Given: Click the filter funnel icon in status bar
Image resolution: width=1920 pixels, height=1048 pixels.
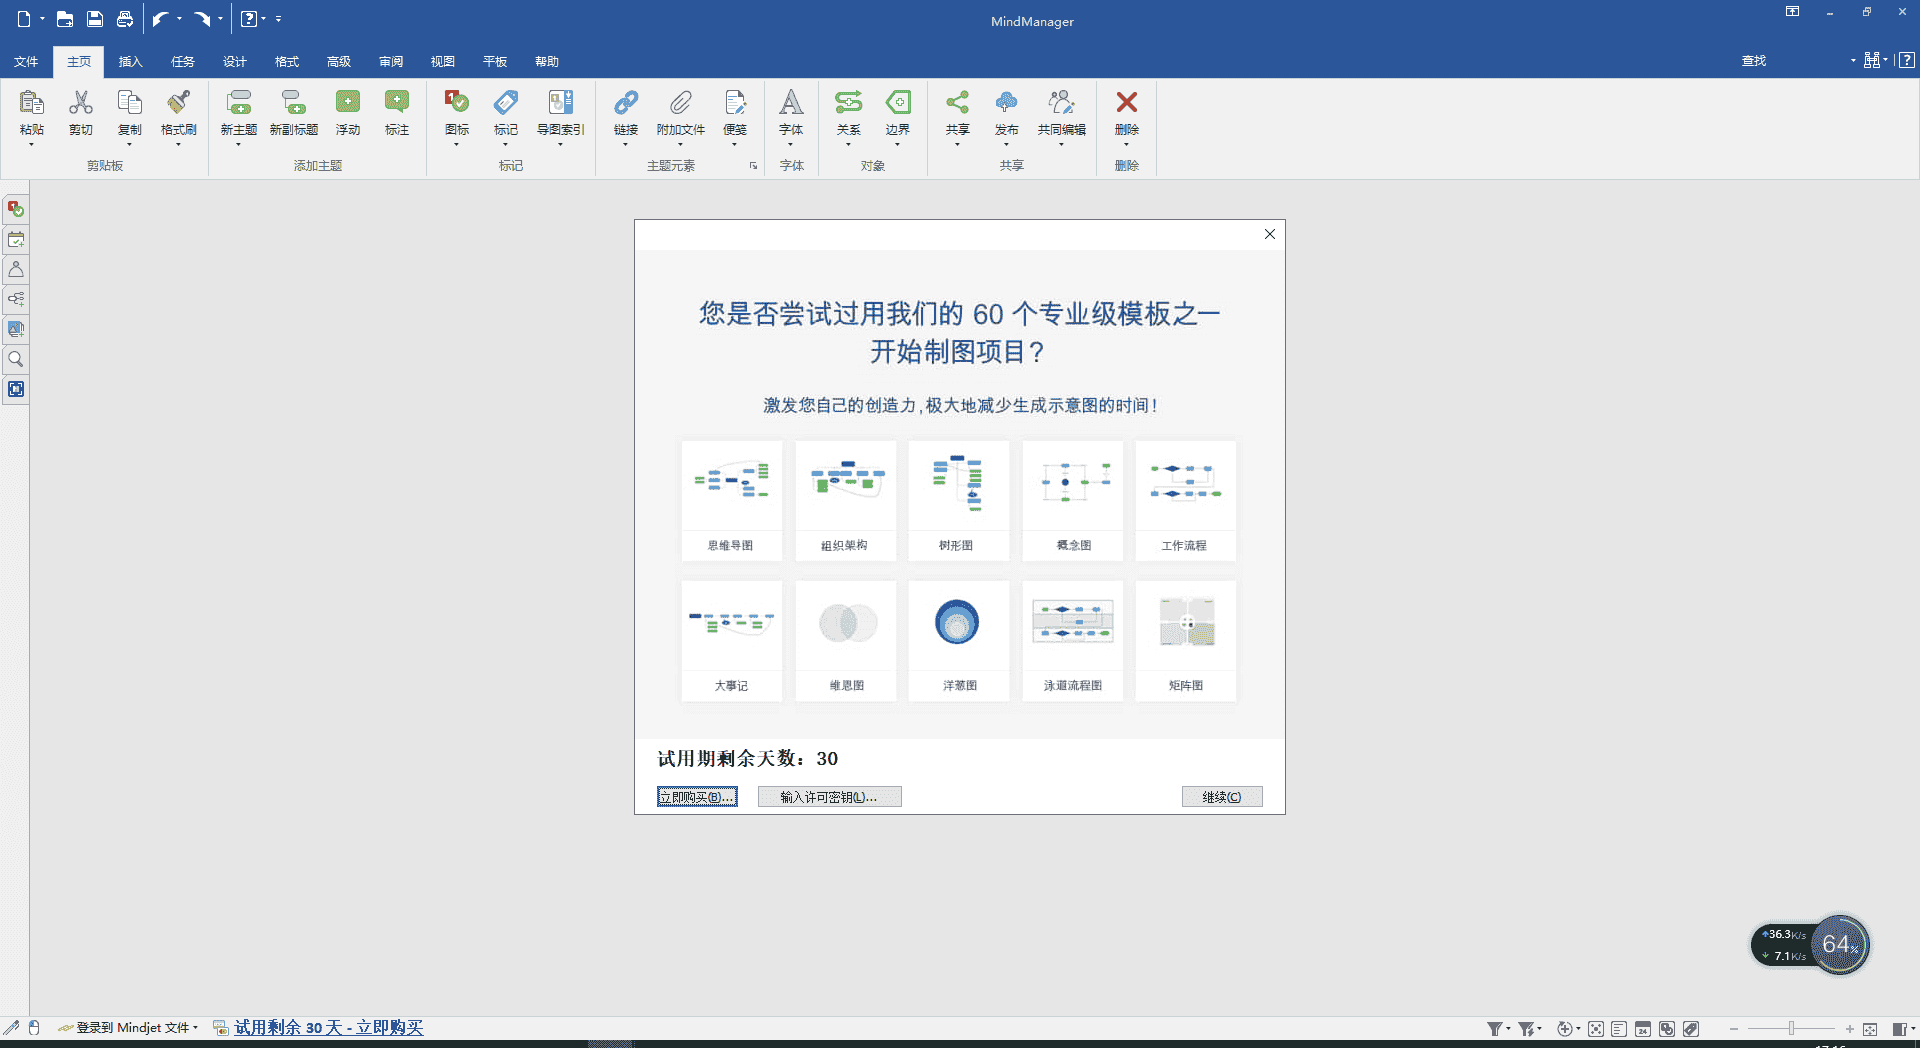Looking at the screenshot, I should pyautogui.click(x=1494, y=1029).
